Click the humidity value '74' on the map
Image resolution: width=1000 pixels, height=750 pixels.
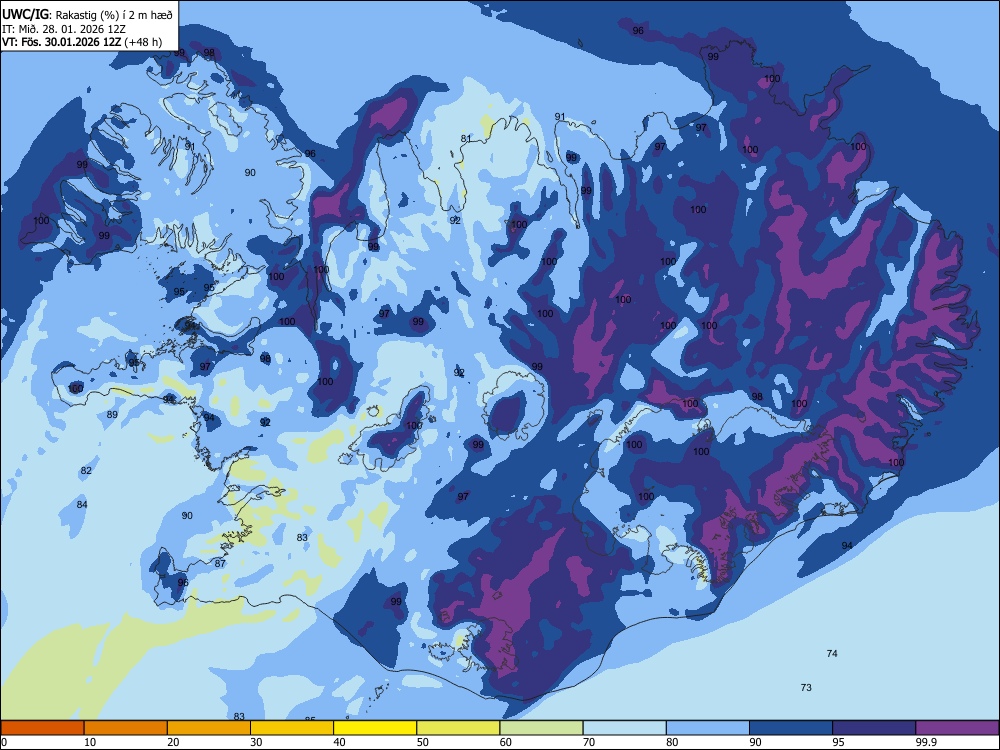(832, 654)
